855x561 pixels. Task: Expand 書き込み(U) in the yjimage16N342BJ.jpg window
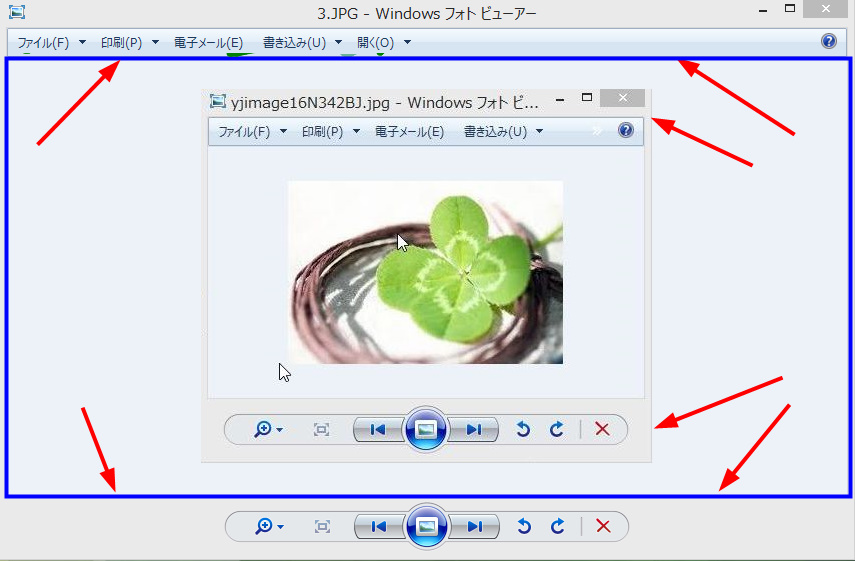click(503, 131)
